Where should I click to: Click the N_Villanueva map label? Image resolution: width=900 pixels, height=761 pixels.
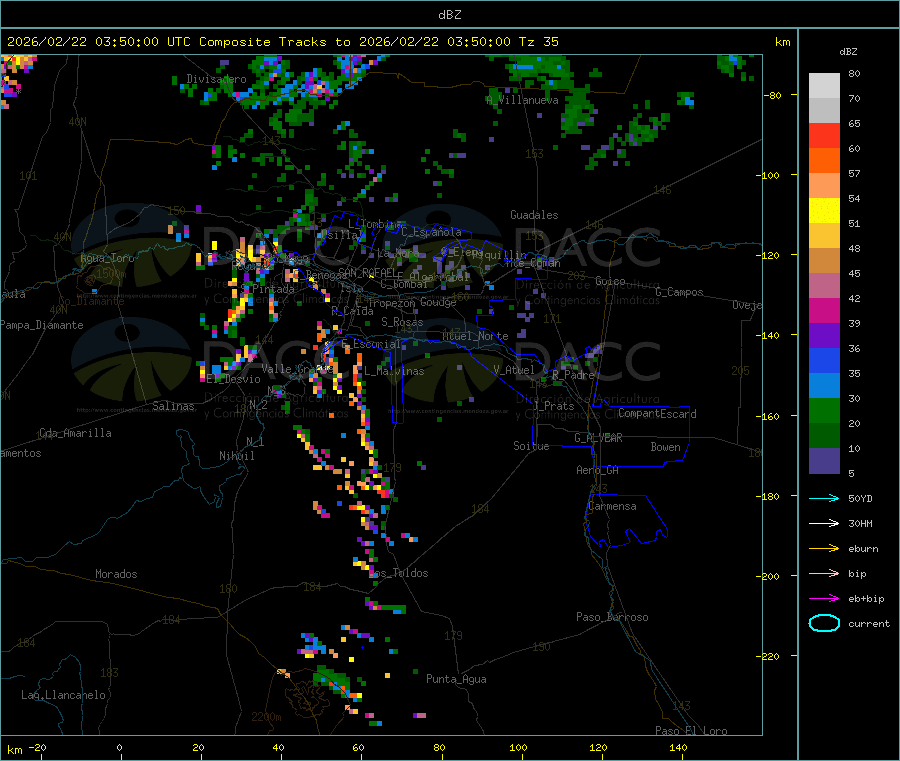pos(522,100)
